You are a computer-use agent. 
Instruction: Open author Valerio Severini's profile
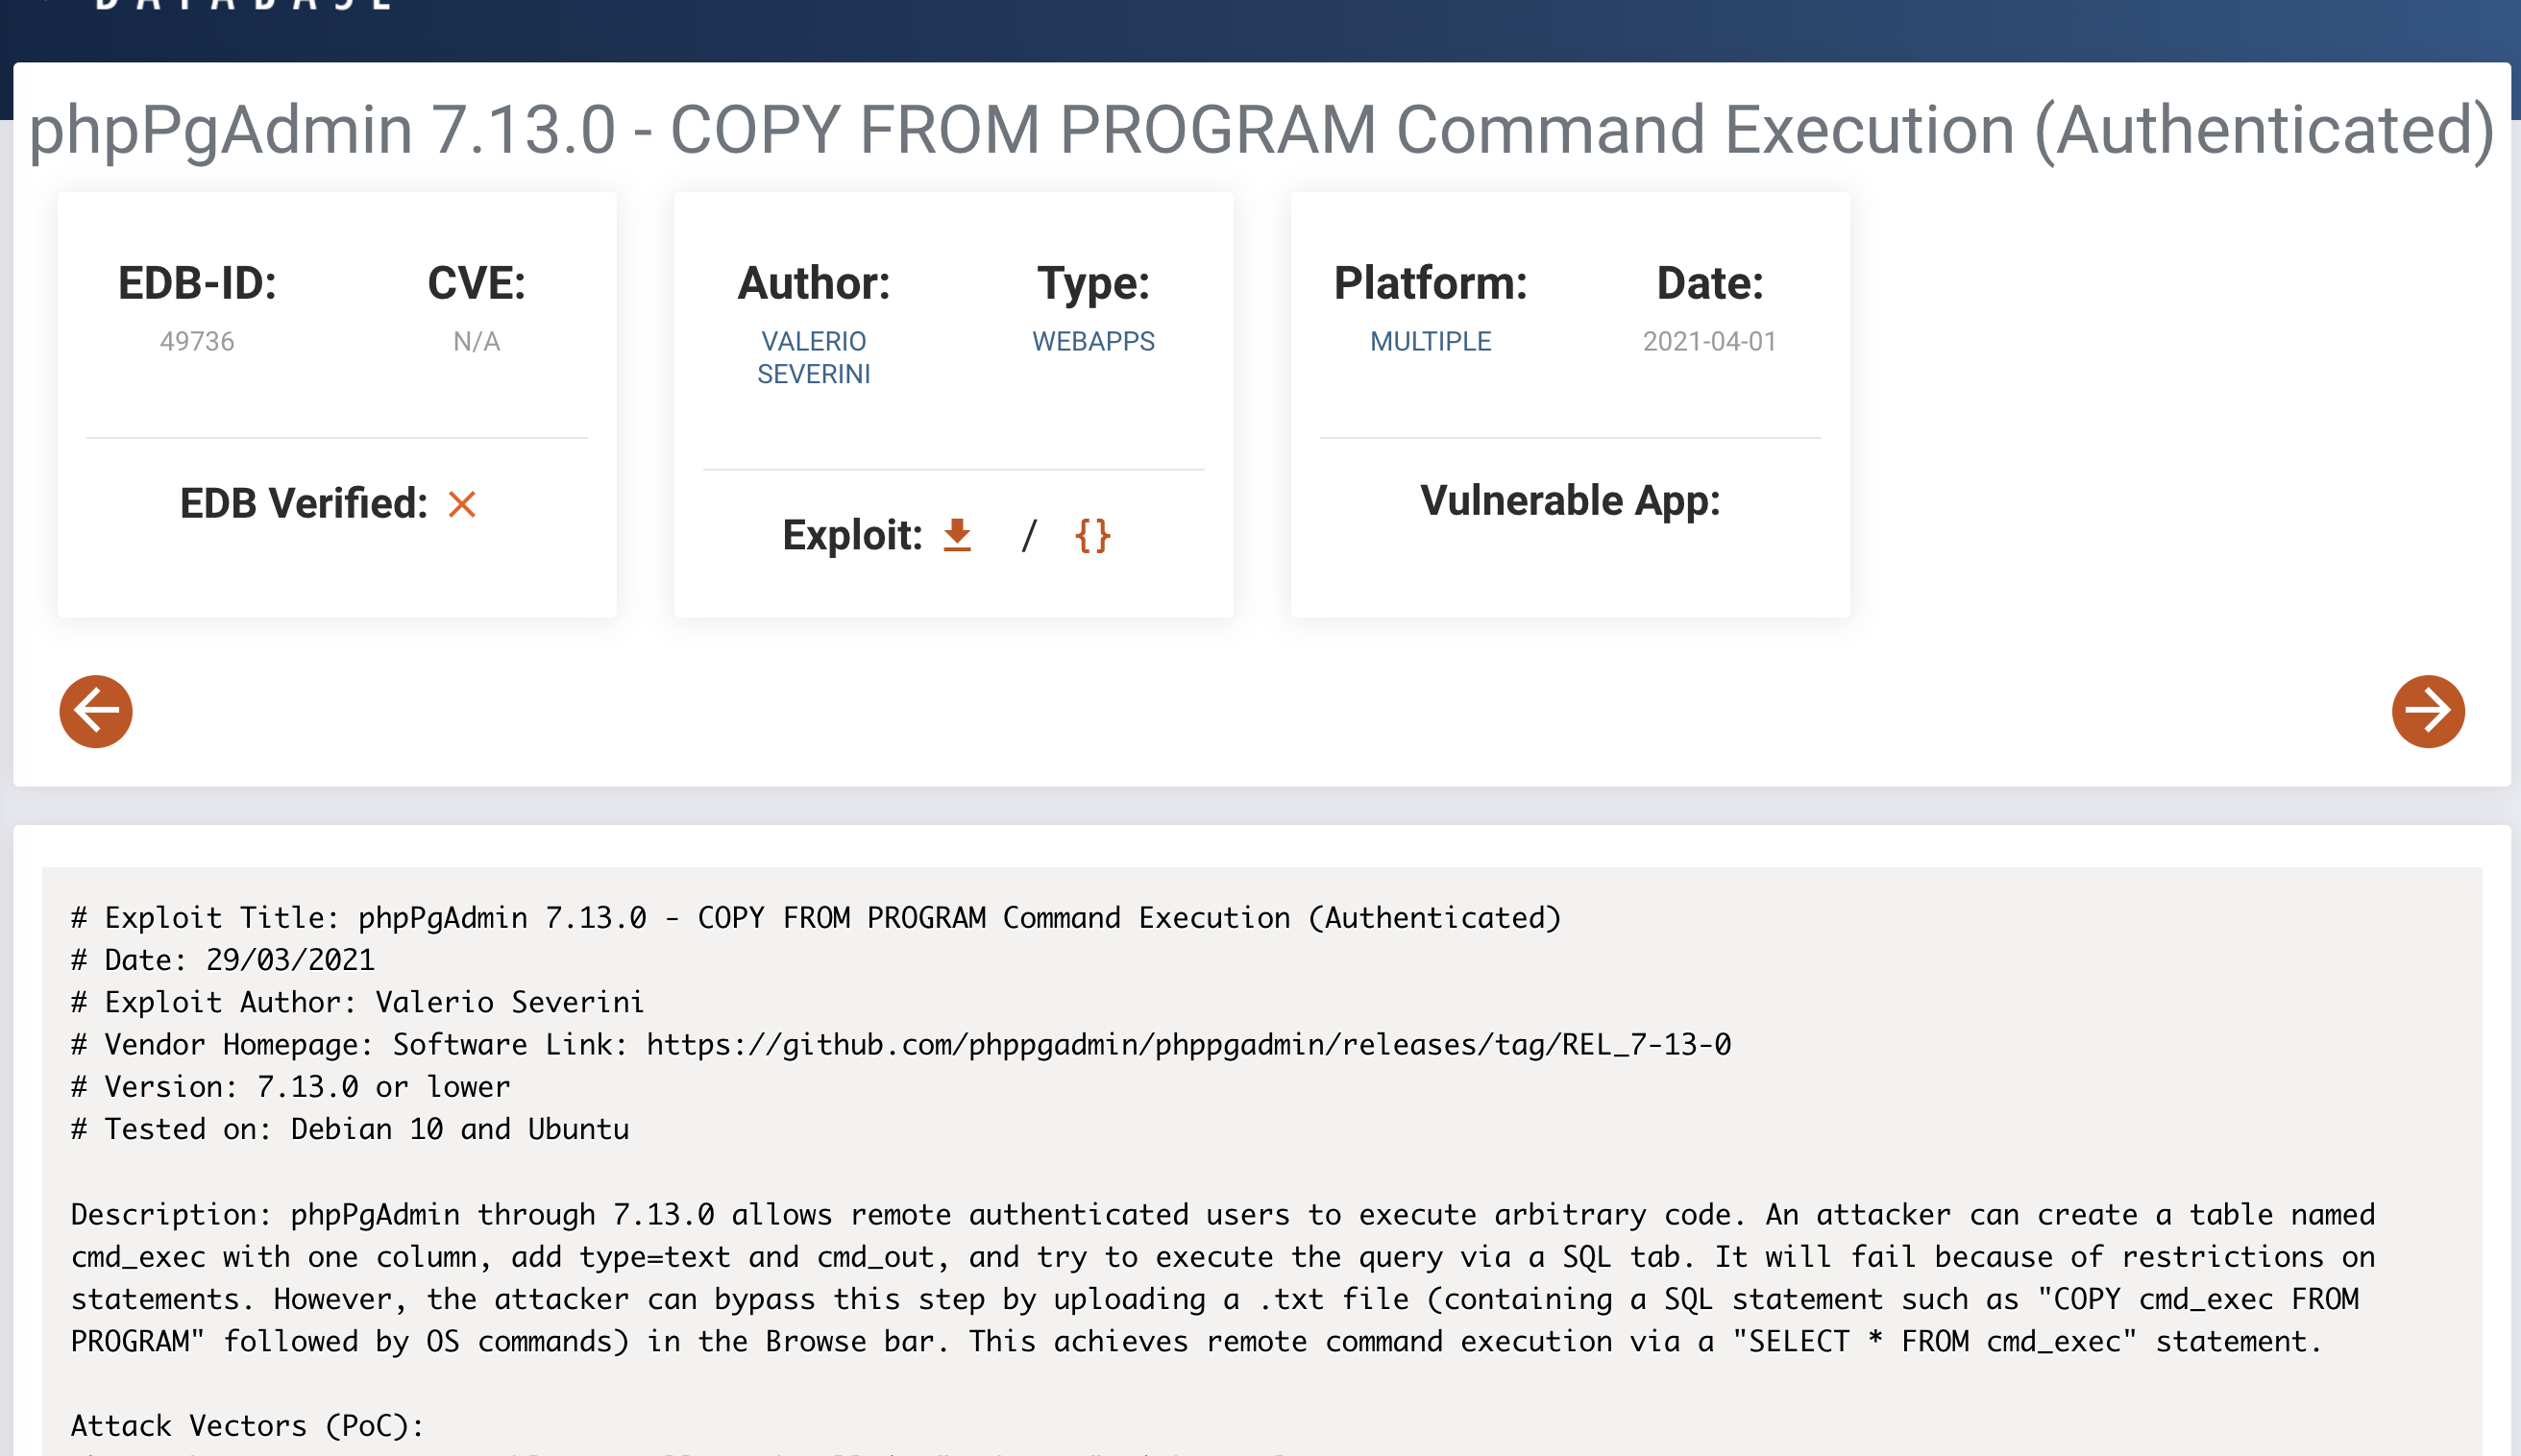click(813, 357)
